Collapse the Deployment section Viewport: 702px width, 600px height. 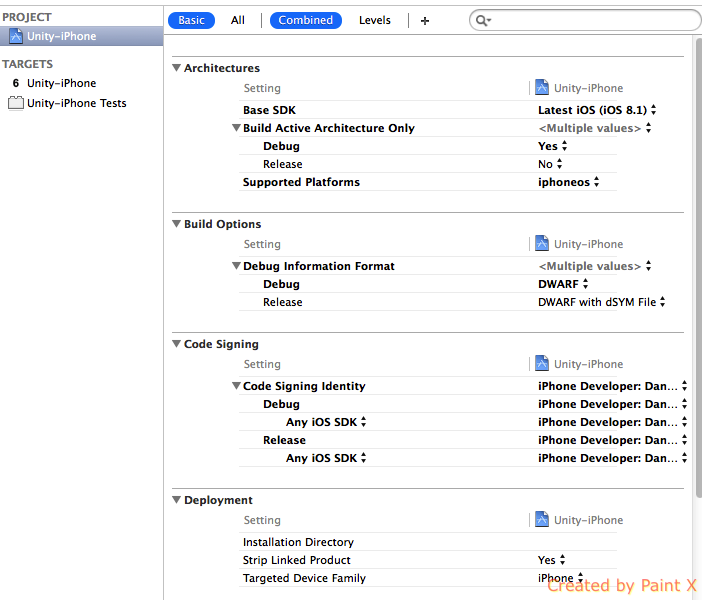[177, 500]
